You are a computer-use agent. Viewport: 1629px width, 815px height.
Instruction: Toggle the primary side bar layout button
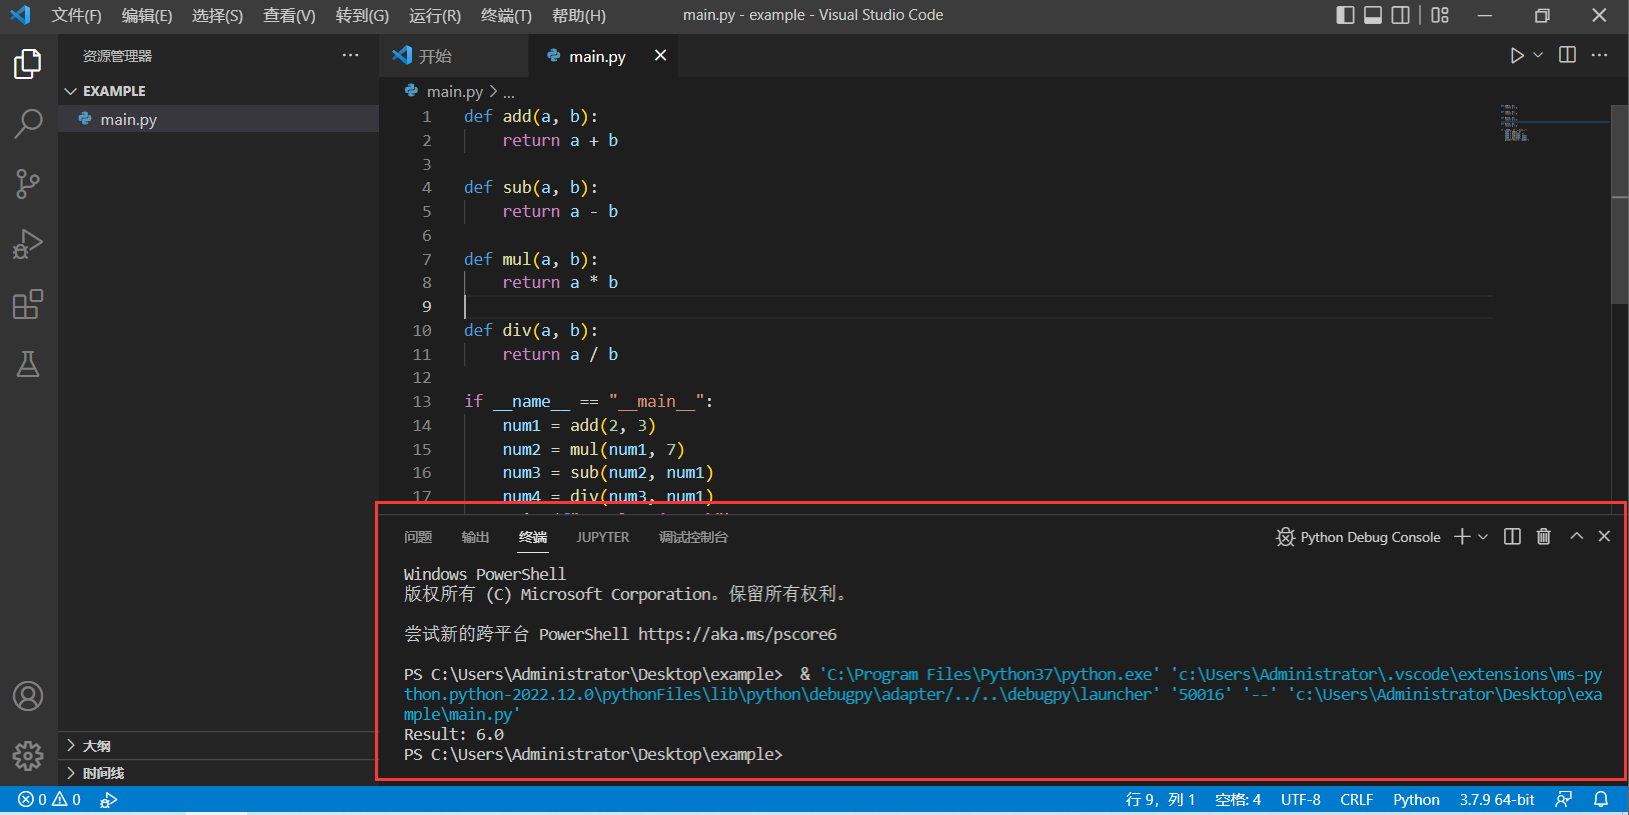pyautogui.click(x=1345, y=15)
